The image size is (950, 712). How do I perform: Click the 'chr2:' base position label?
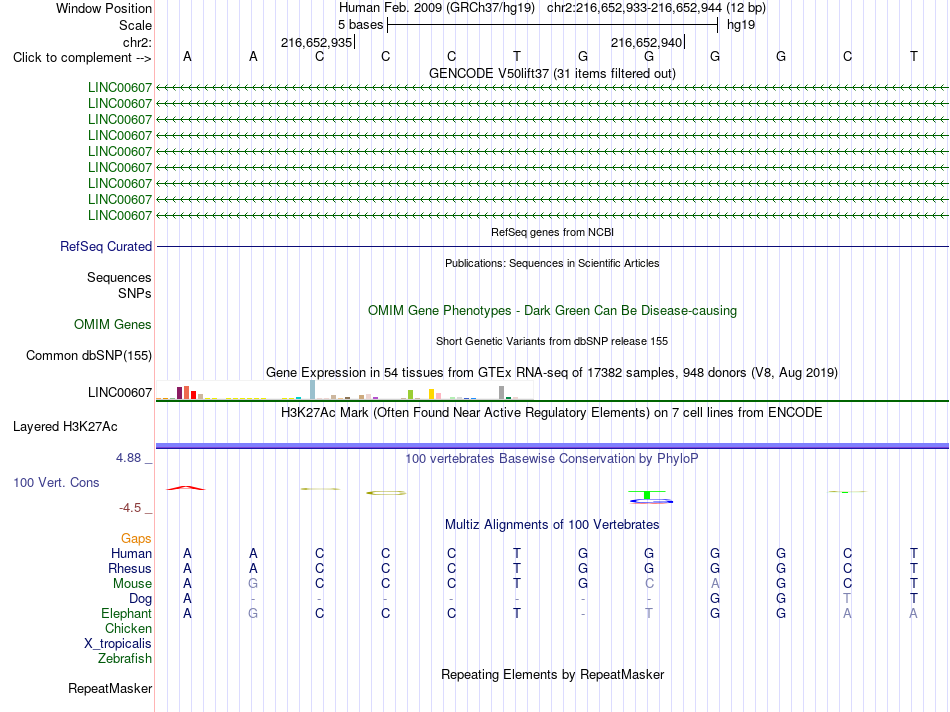click(x=137, y=42)
